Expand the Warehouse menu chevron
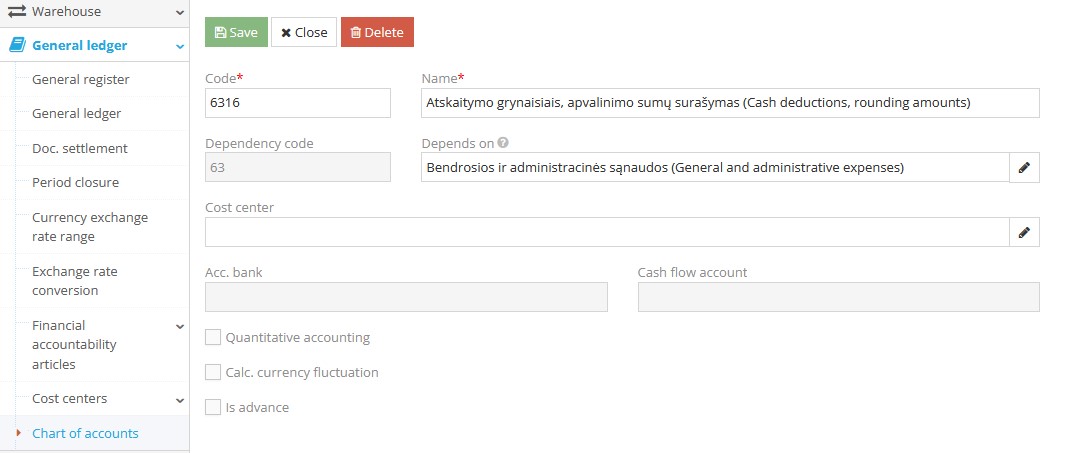Viewport: 1084px width, 453px height. click(180, 13)
